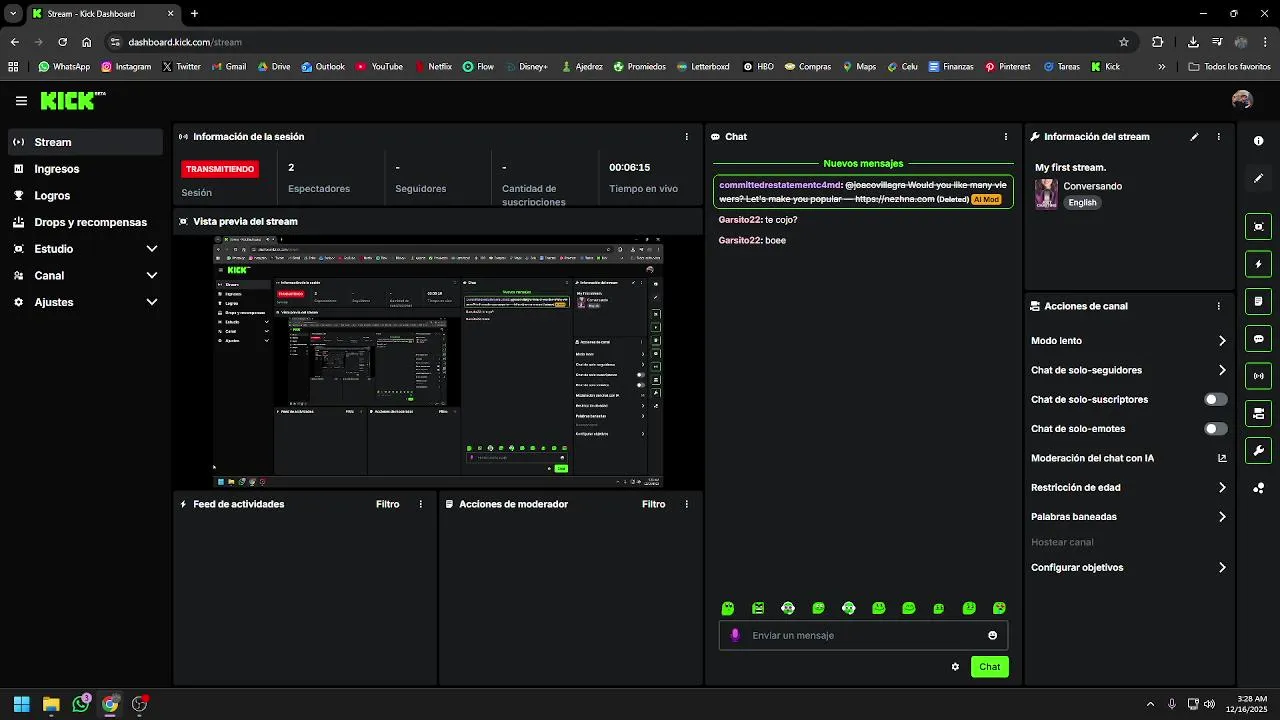Toggle the channel actions panel icon in right sidebar
The image size is (1280, 720).
point(1258,413)
